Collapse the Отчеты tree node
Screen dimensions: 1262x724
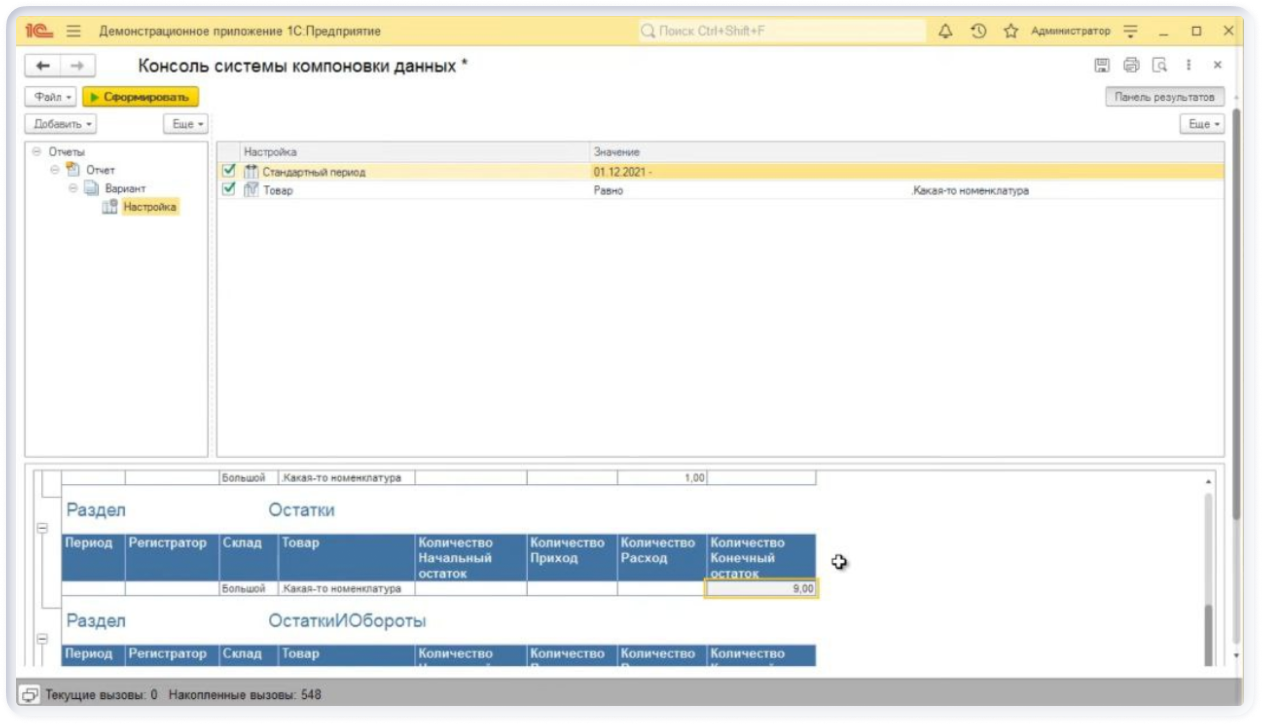click(x=37, y=152)
